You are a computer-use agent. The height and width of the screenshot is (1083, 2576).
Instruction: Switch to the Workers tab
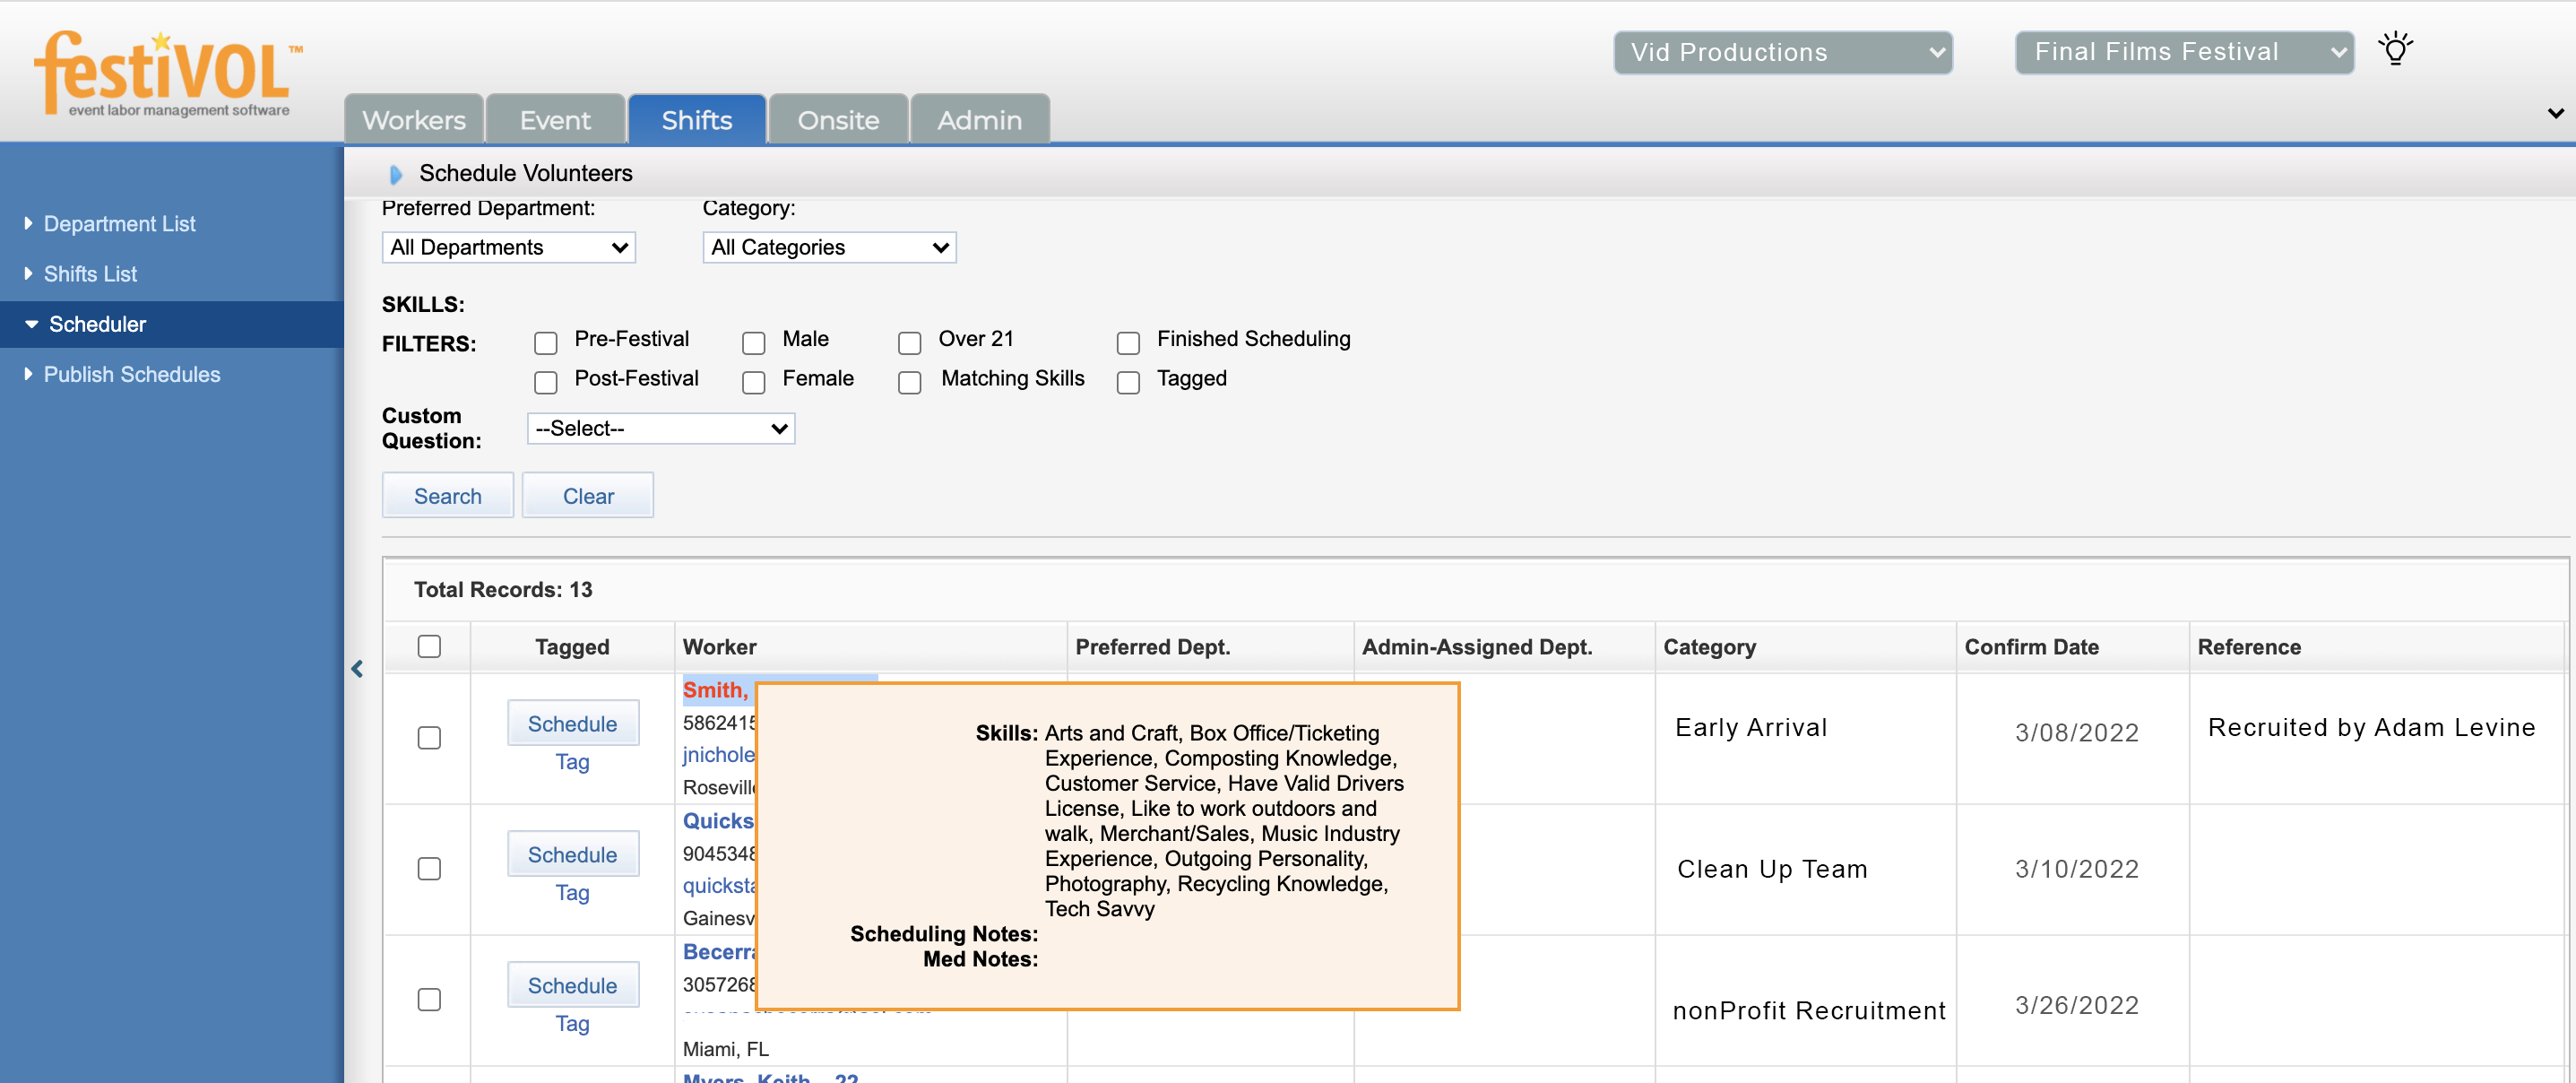[x=413, y=120]
